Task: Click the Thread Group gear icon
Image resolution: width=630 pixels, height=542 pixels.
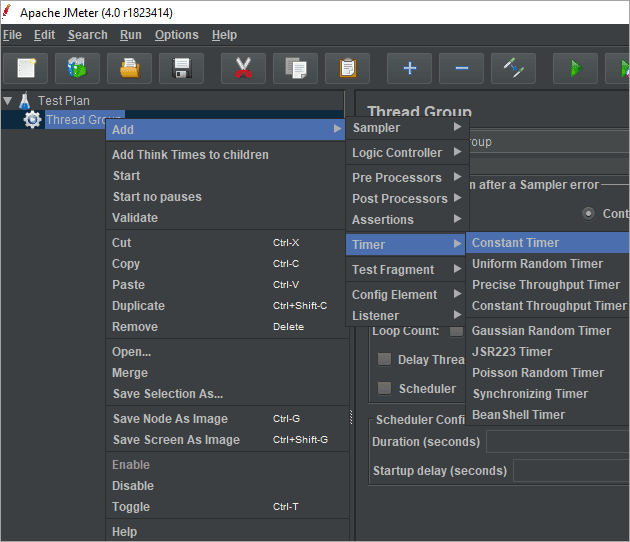Action: [32, 119]
